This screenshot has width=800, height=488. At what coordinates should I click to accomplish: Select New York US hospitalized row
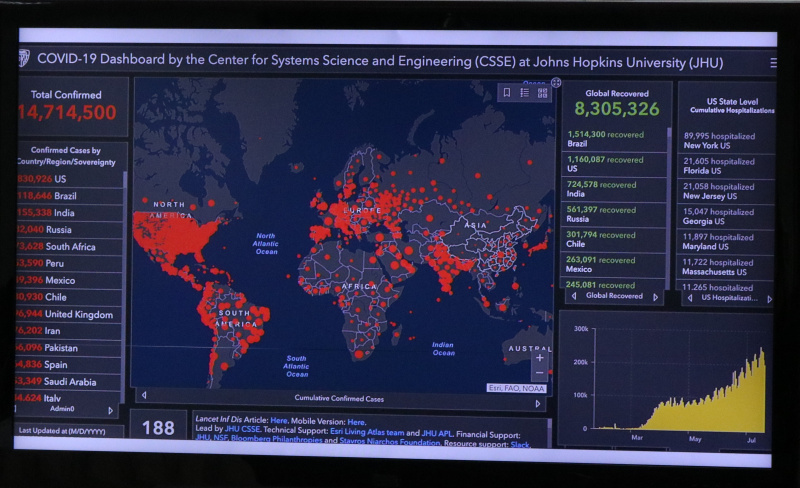[x=727, y=140]
